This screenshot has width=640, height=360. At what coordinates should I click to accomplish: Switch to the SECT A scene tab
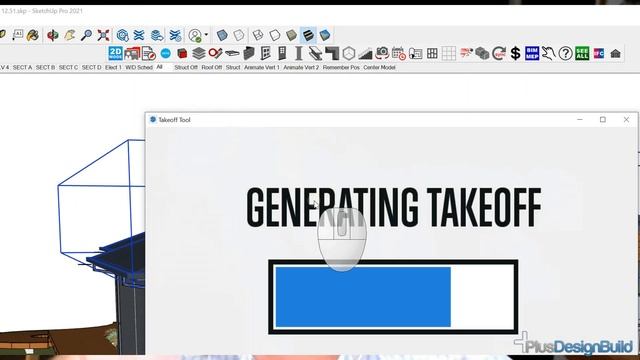[x=22, y=67]
